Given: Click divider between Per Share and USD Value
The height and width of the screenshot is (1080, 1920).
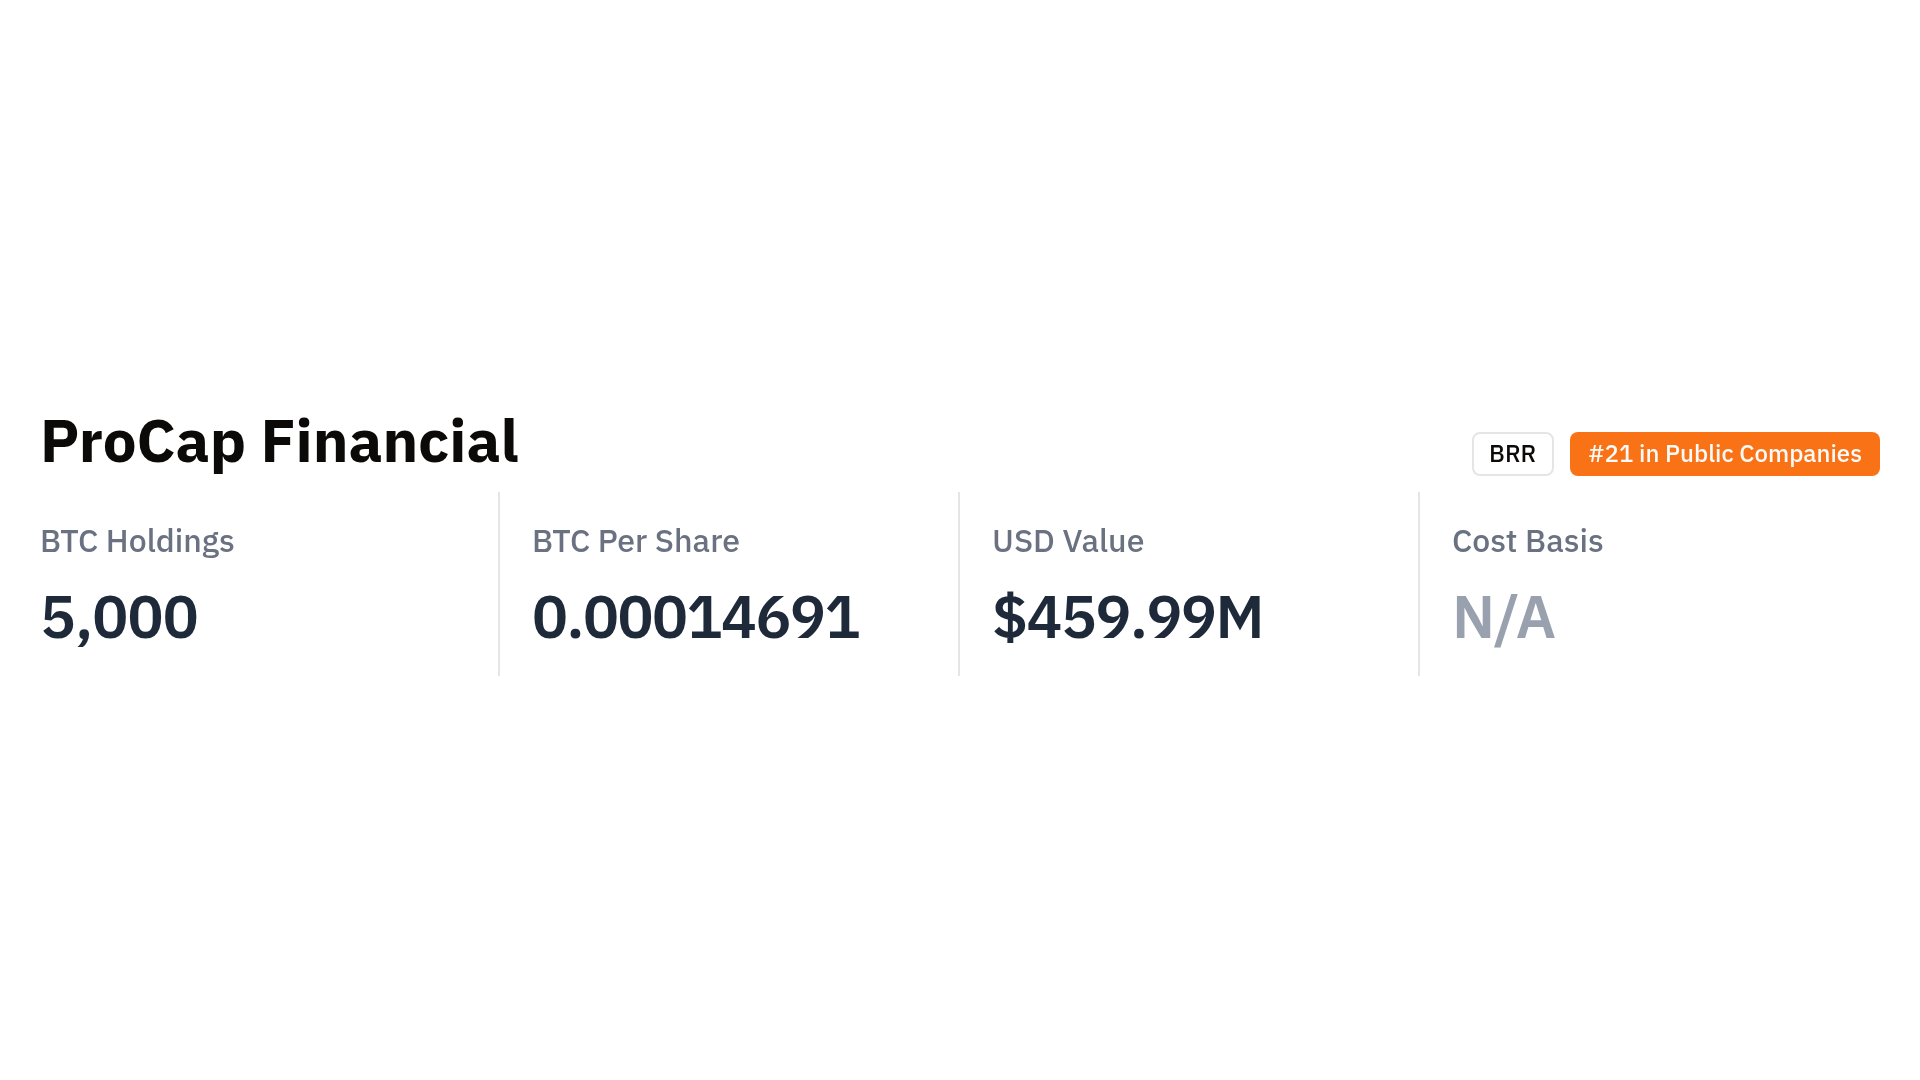Looking at the screenshot, I should tap(959, 584).
